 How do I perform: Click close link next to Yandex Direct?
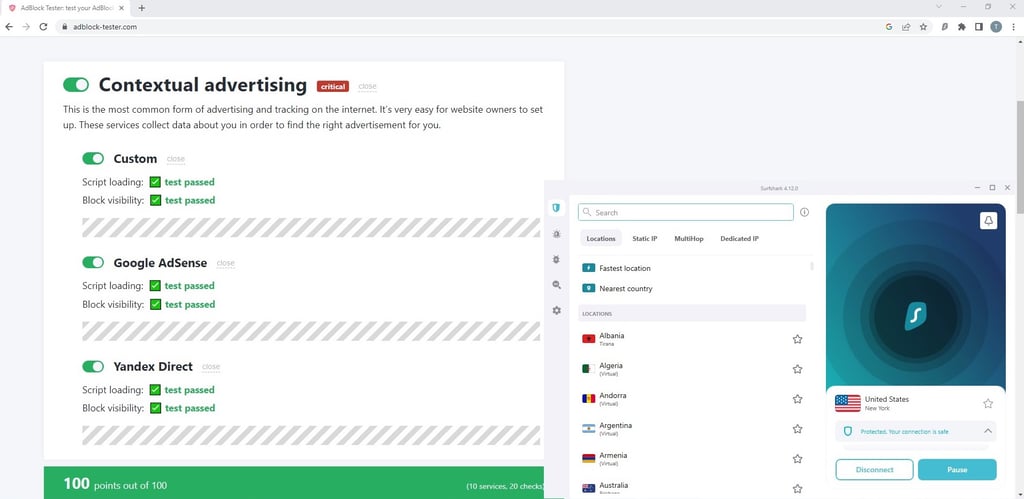(x=211, y=367)
